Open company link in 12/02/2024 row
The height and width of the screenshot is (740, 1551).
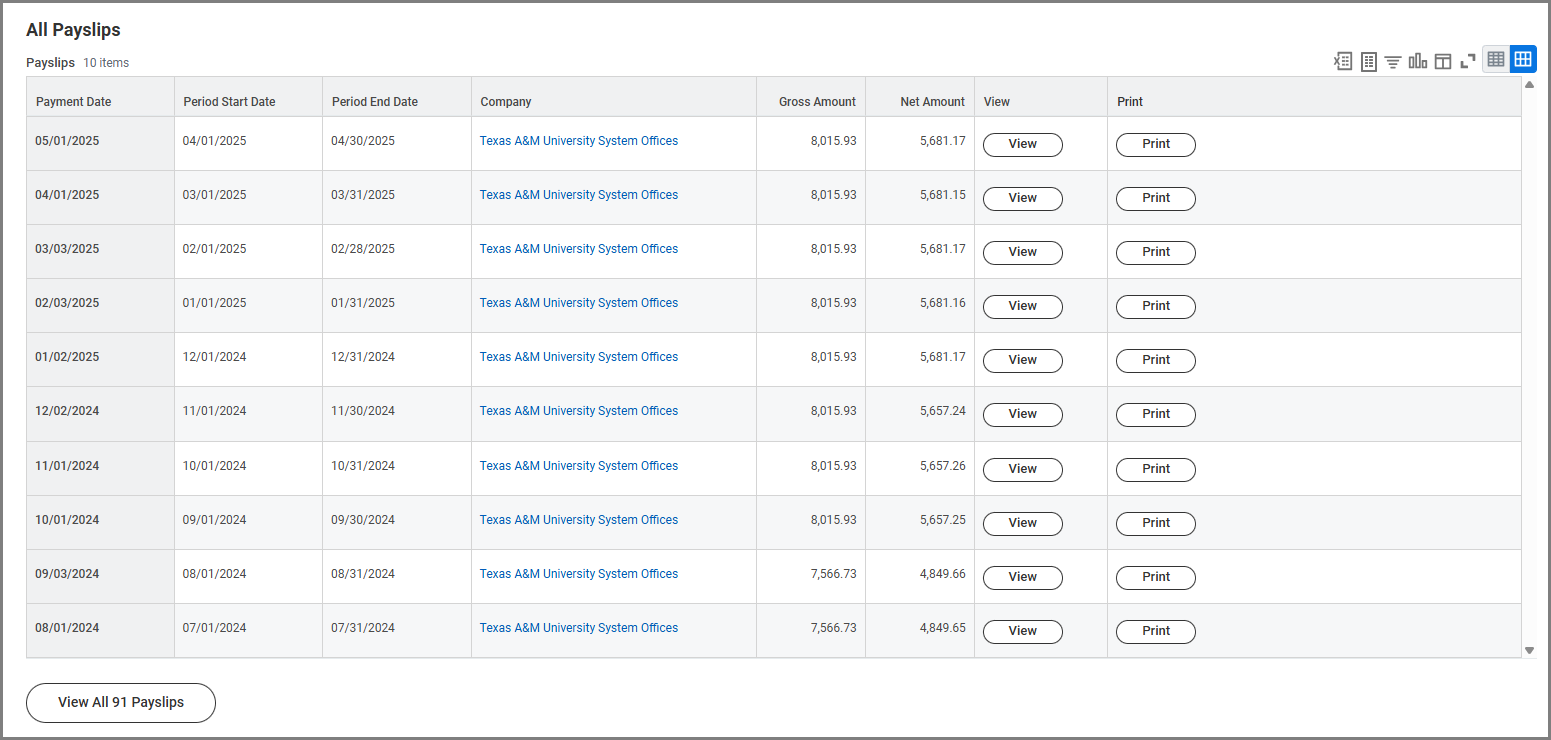coord(578,411)
